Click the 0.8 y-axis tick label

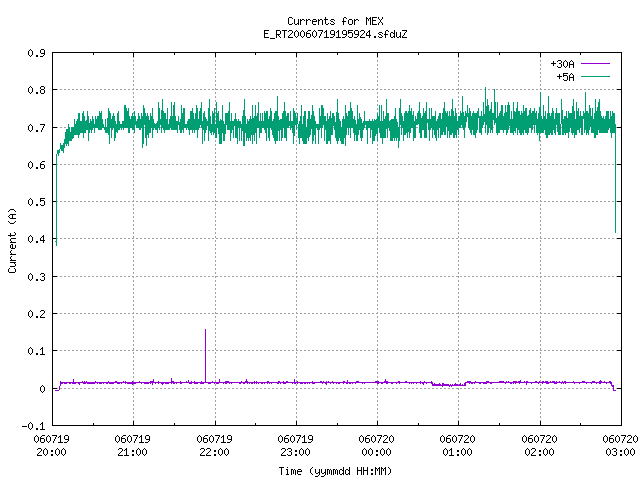[36, 90]
